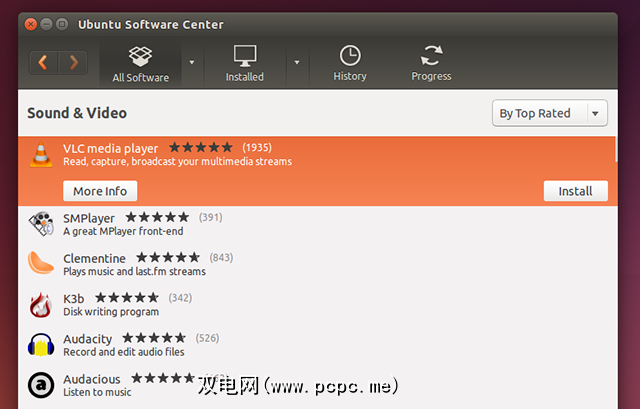This screenshot has height=409, width=640.
Task: Show the Installed software view
Action: coord(245,64)
